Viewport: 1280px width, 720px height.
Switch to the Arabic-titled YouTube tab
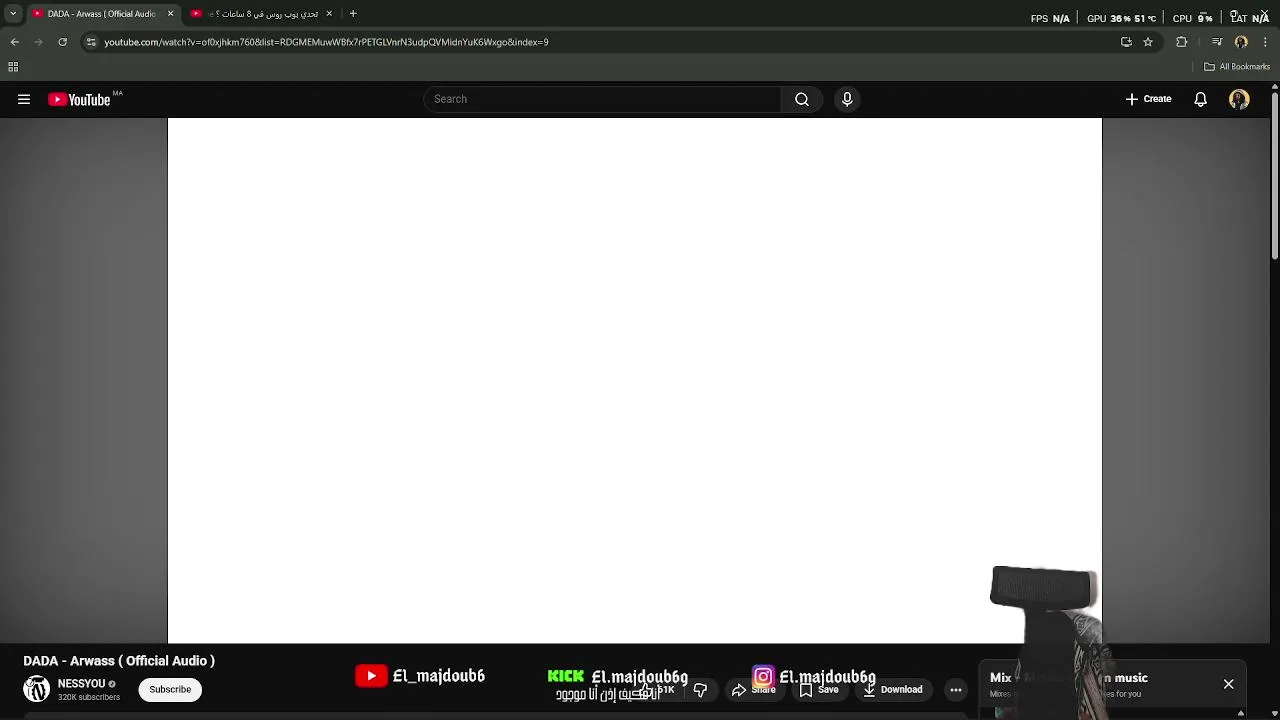[x=261, y=14]
